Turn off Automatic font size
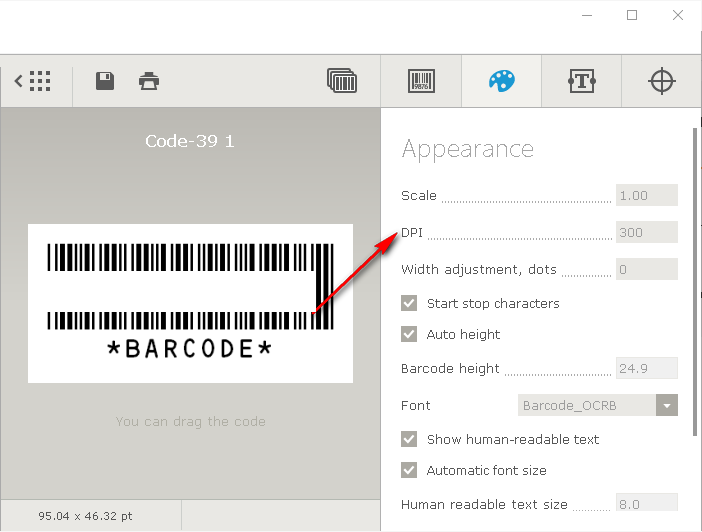 pos(409,470)
